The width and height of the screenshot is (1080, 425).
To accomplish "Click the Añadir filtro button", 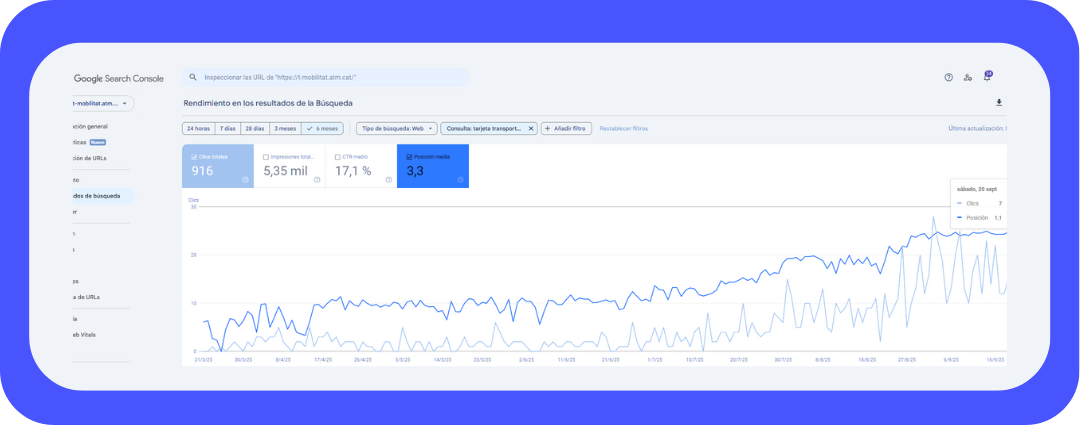I will (567, 128).
